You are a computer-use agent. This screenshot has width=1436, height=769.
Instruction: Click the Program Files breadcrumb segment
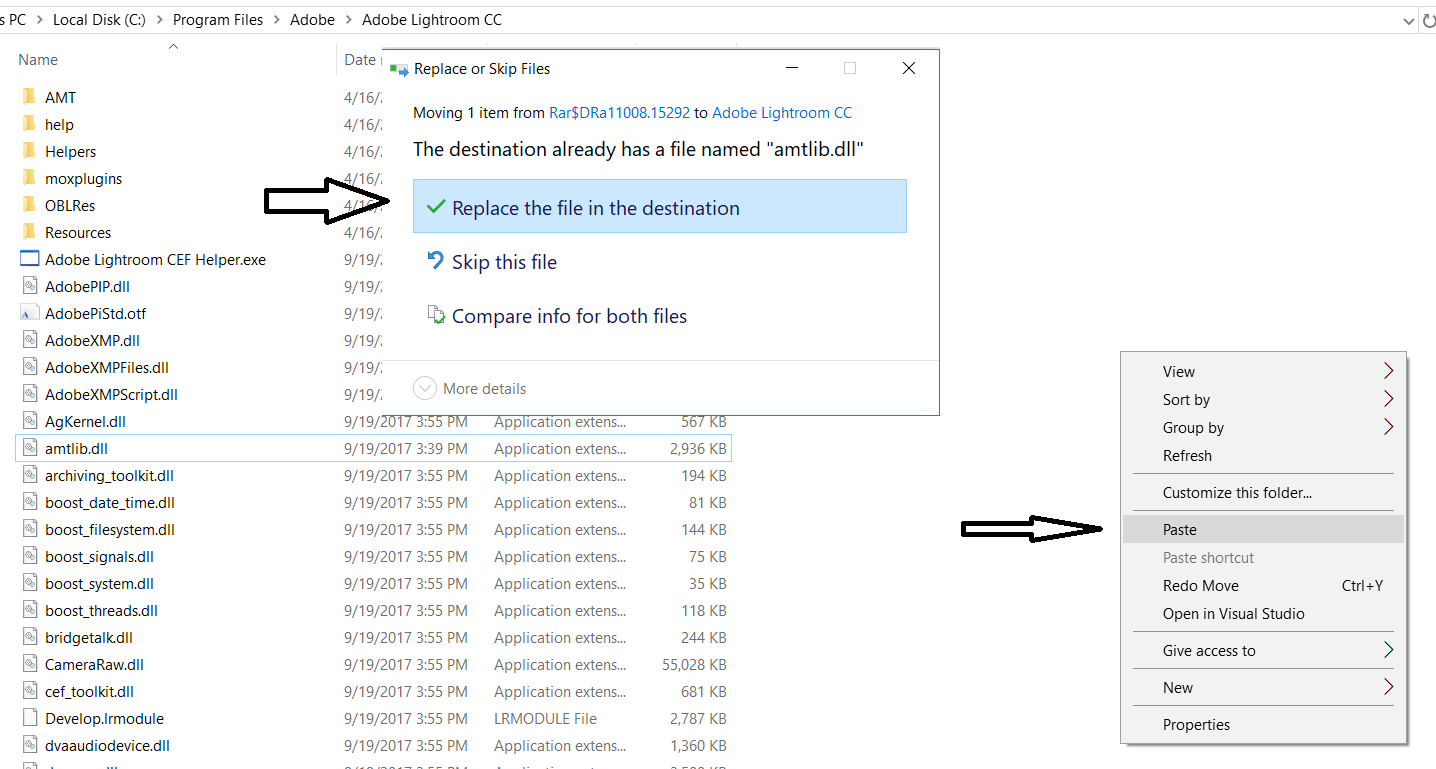218,20
